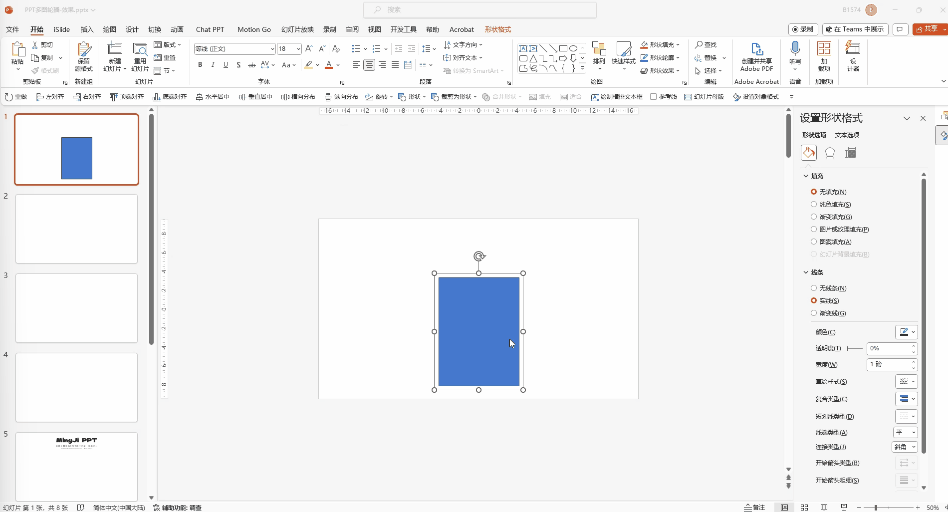Align text right in paragraph group
948x512 pixels.
click(382, 65)
